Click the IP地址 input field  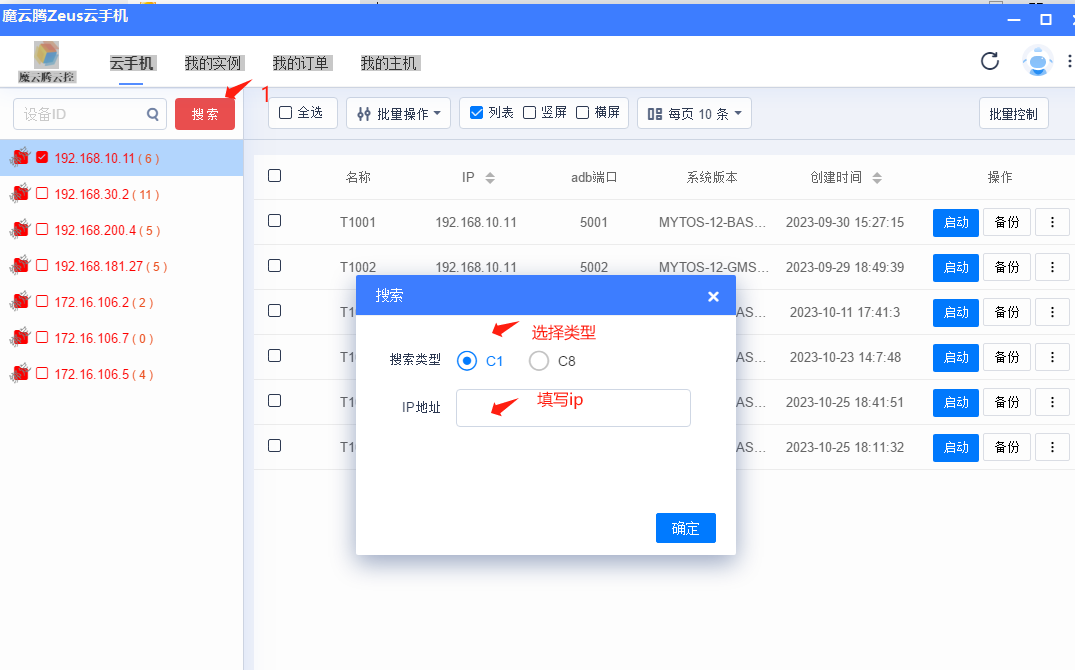[x=573, y=408]
